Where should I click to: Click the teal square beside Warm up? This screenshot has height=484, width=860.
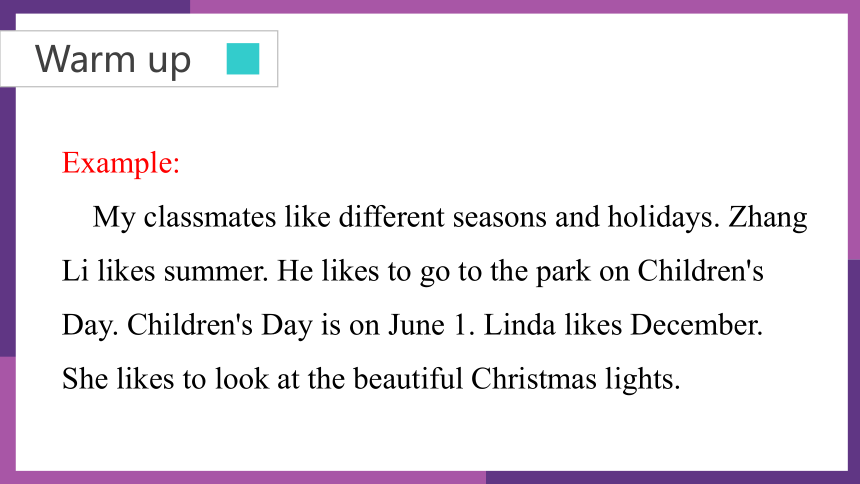[x=243, y=59]
